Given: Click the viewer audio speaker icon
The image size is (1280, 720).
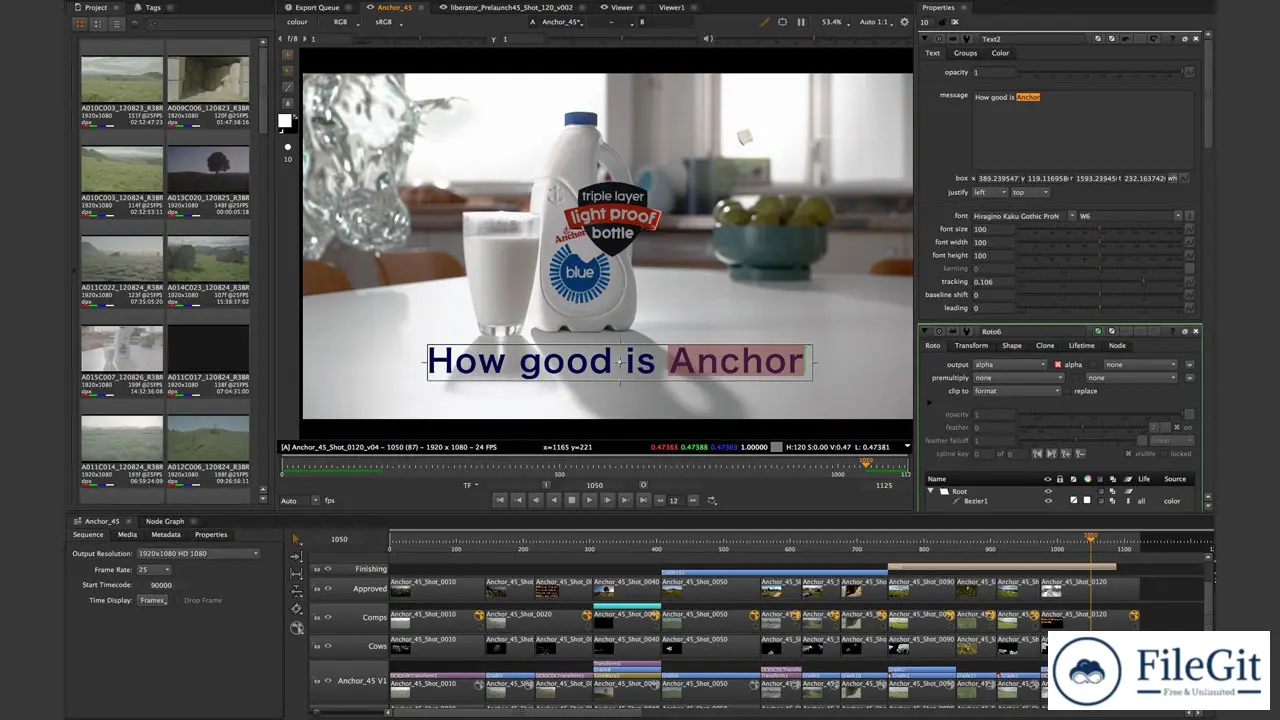Looking at the screenshot, I should (708, 38).
